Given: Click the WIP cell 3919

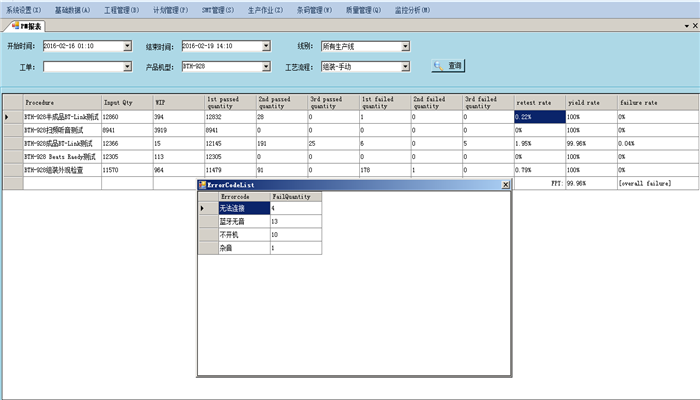Looking at the screenshot, I should coord(179,130).
